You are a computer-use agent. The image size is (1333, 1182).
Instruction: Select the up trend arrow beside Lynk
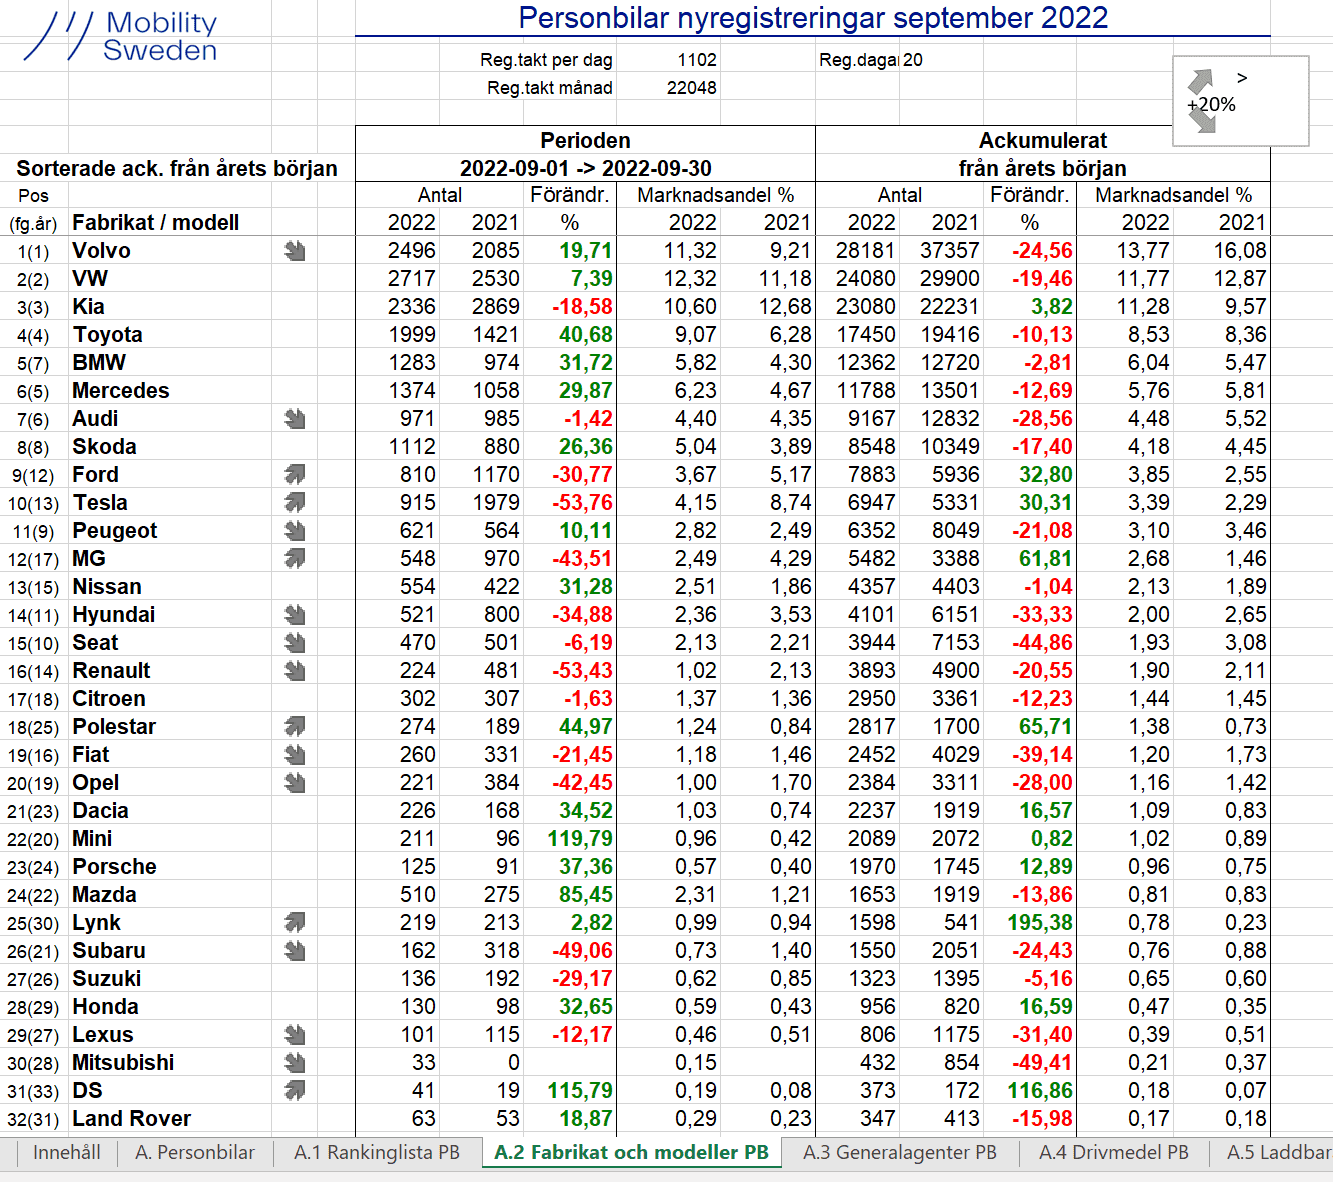pyautogui.click(x=294, y=923)
